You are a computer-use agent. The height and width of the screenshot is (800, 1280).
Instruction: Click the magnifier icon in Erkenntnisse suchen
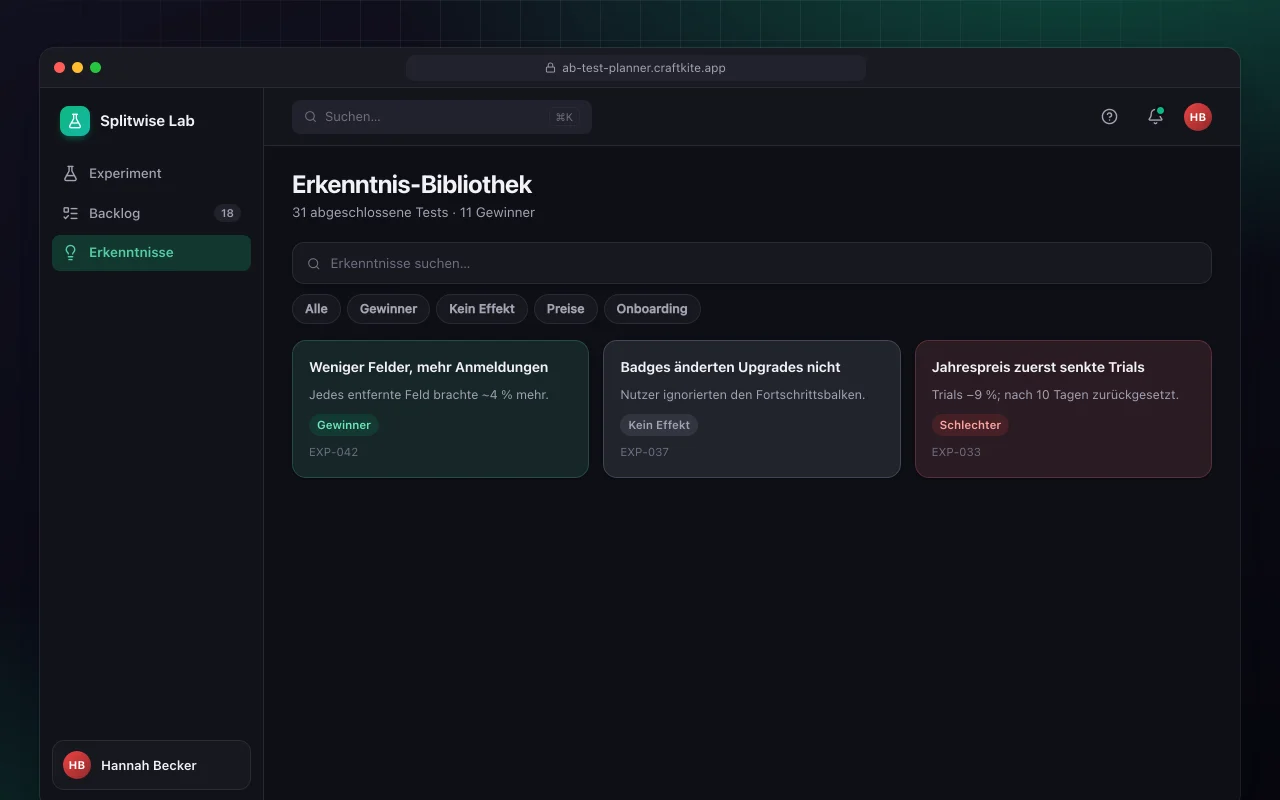314,264
